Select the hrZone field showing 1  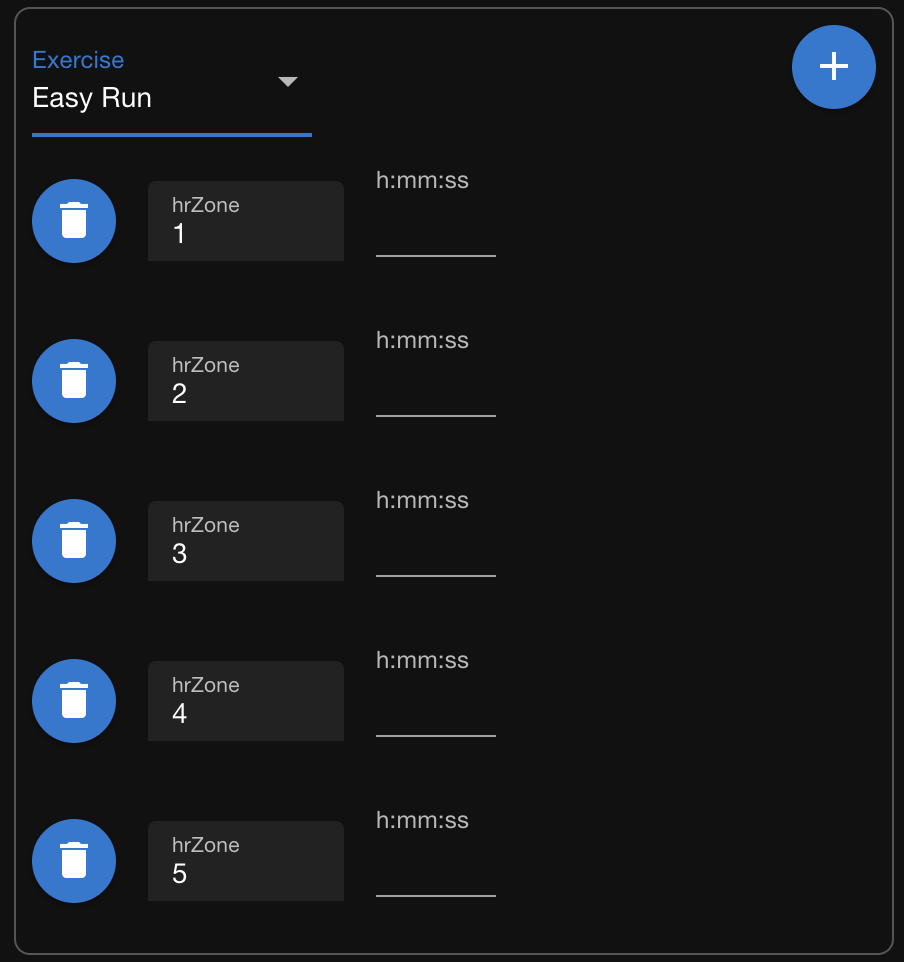click(x=245, y=222)
